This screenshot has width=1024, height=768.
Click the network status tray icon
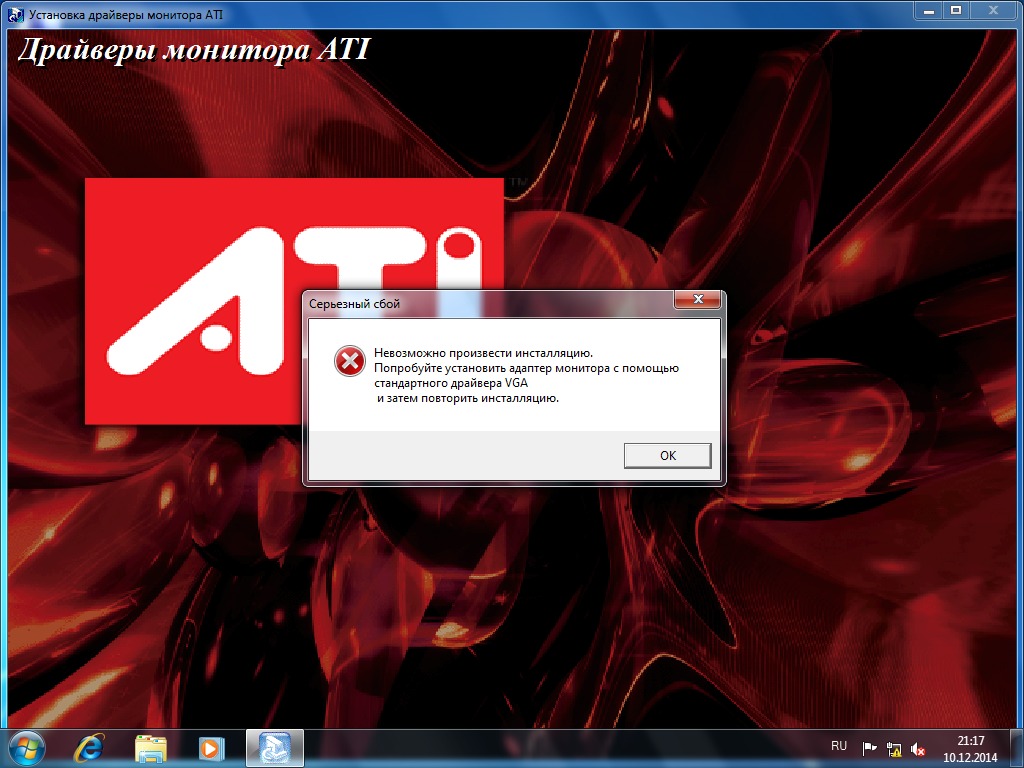pos(893,748)
